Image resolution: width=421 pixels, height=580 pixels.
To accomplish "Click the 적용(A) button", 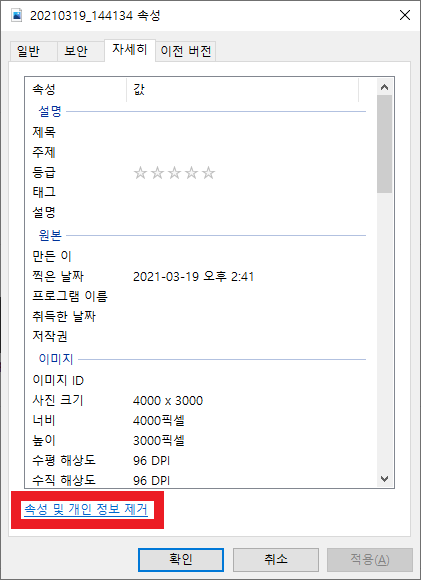I will pos(370,559).
